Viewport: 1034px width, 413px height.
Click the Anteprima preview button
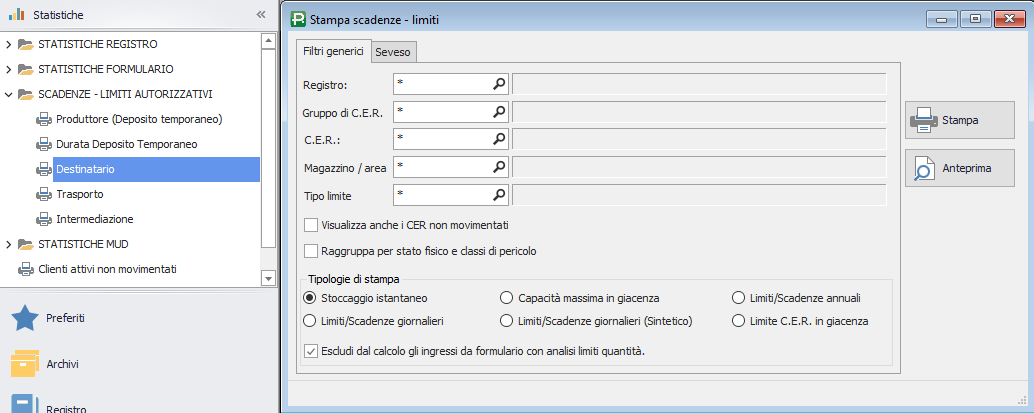[x=959, y=169]
